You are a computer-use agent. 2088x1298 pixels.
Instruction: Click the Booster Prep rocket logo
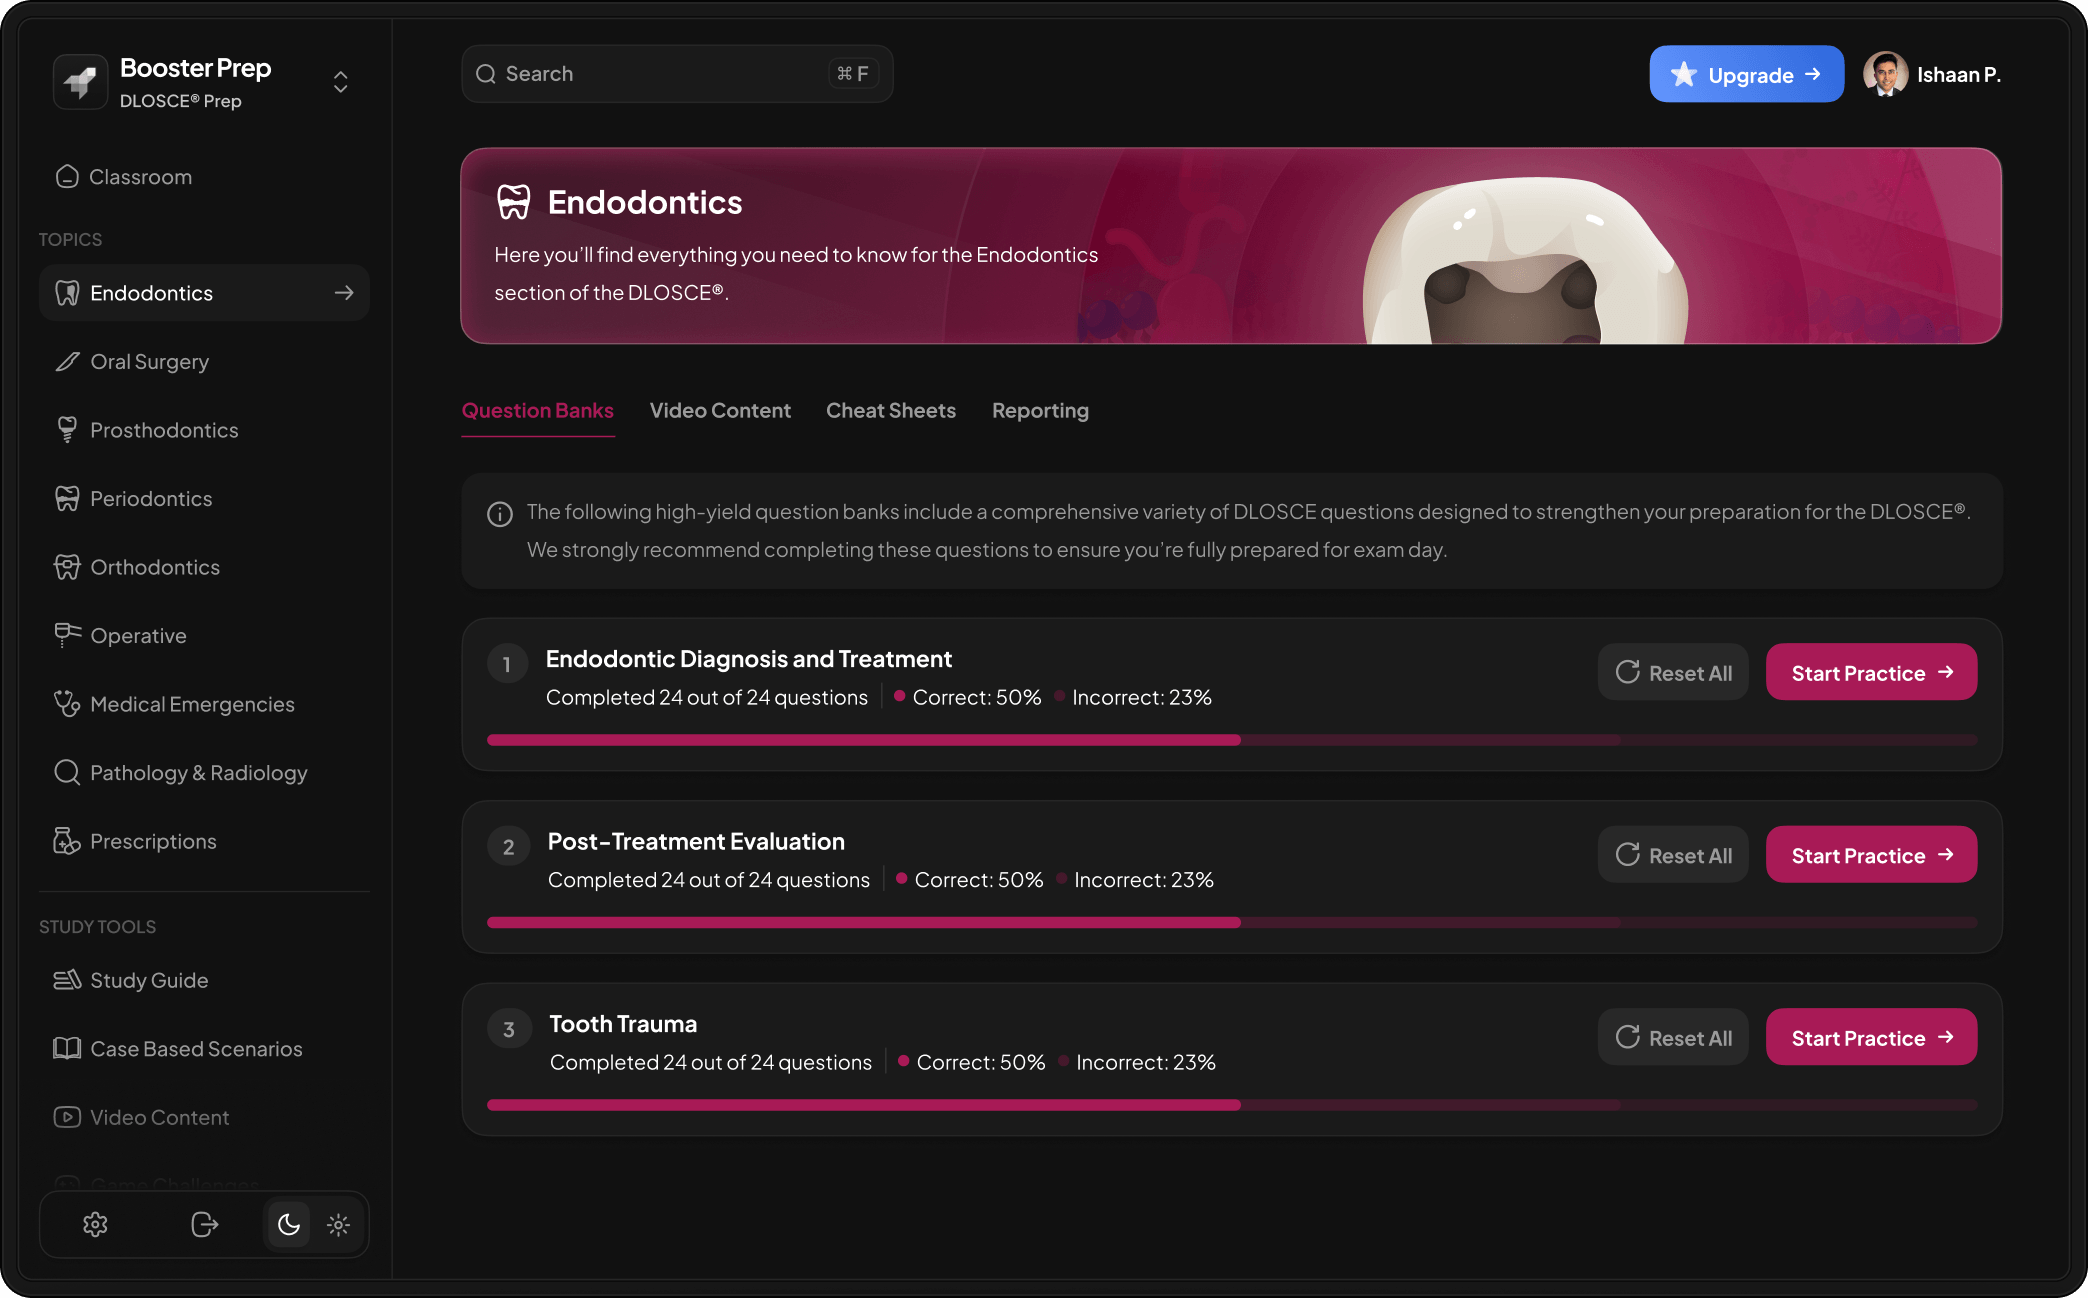coord(80,82)
